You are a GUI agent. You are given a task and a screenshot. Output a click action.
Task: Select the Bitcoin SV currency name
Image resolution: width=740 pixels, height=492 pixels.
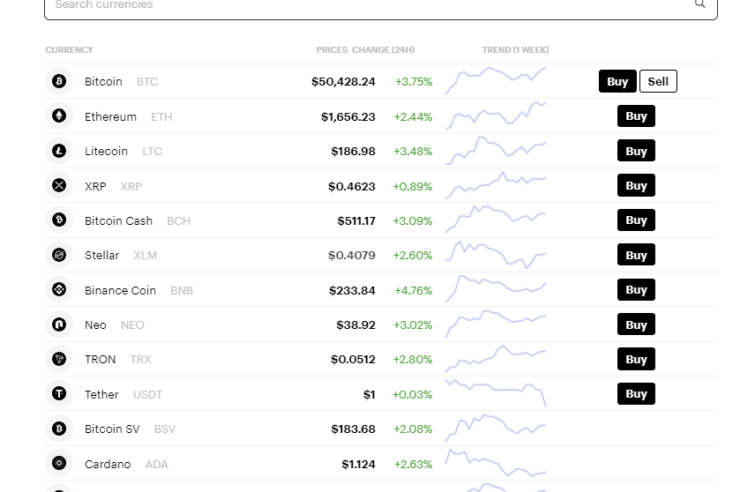click(x=112, y=429)
